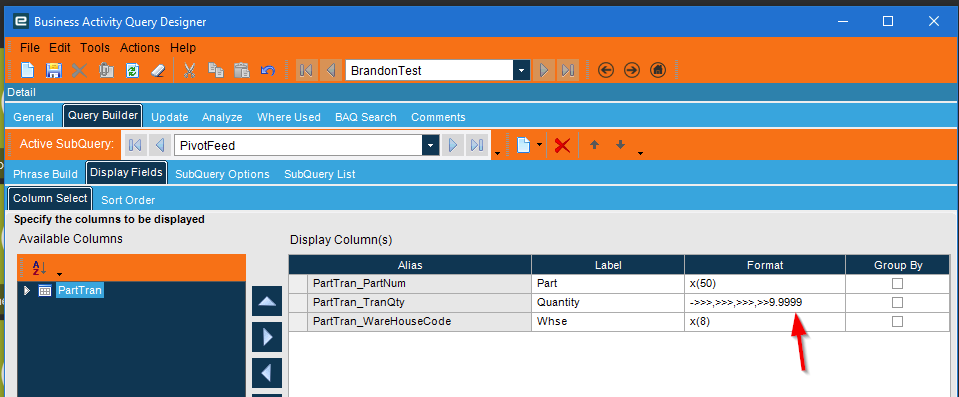Open the Actions menu
This screenshot has height=397, width=959.
pyautogui.click(x=139, y=48)
